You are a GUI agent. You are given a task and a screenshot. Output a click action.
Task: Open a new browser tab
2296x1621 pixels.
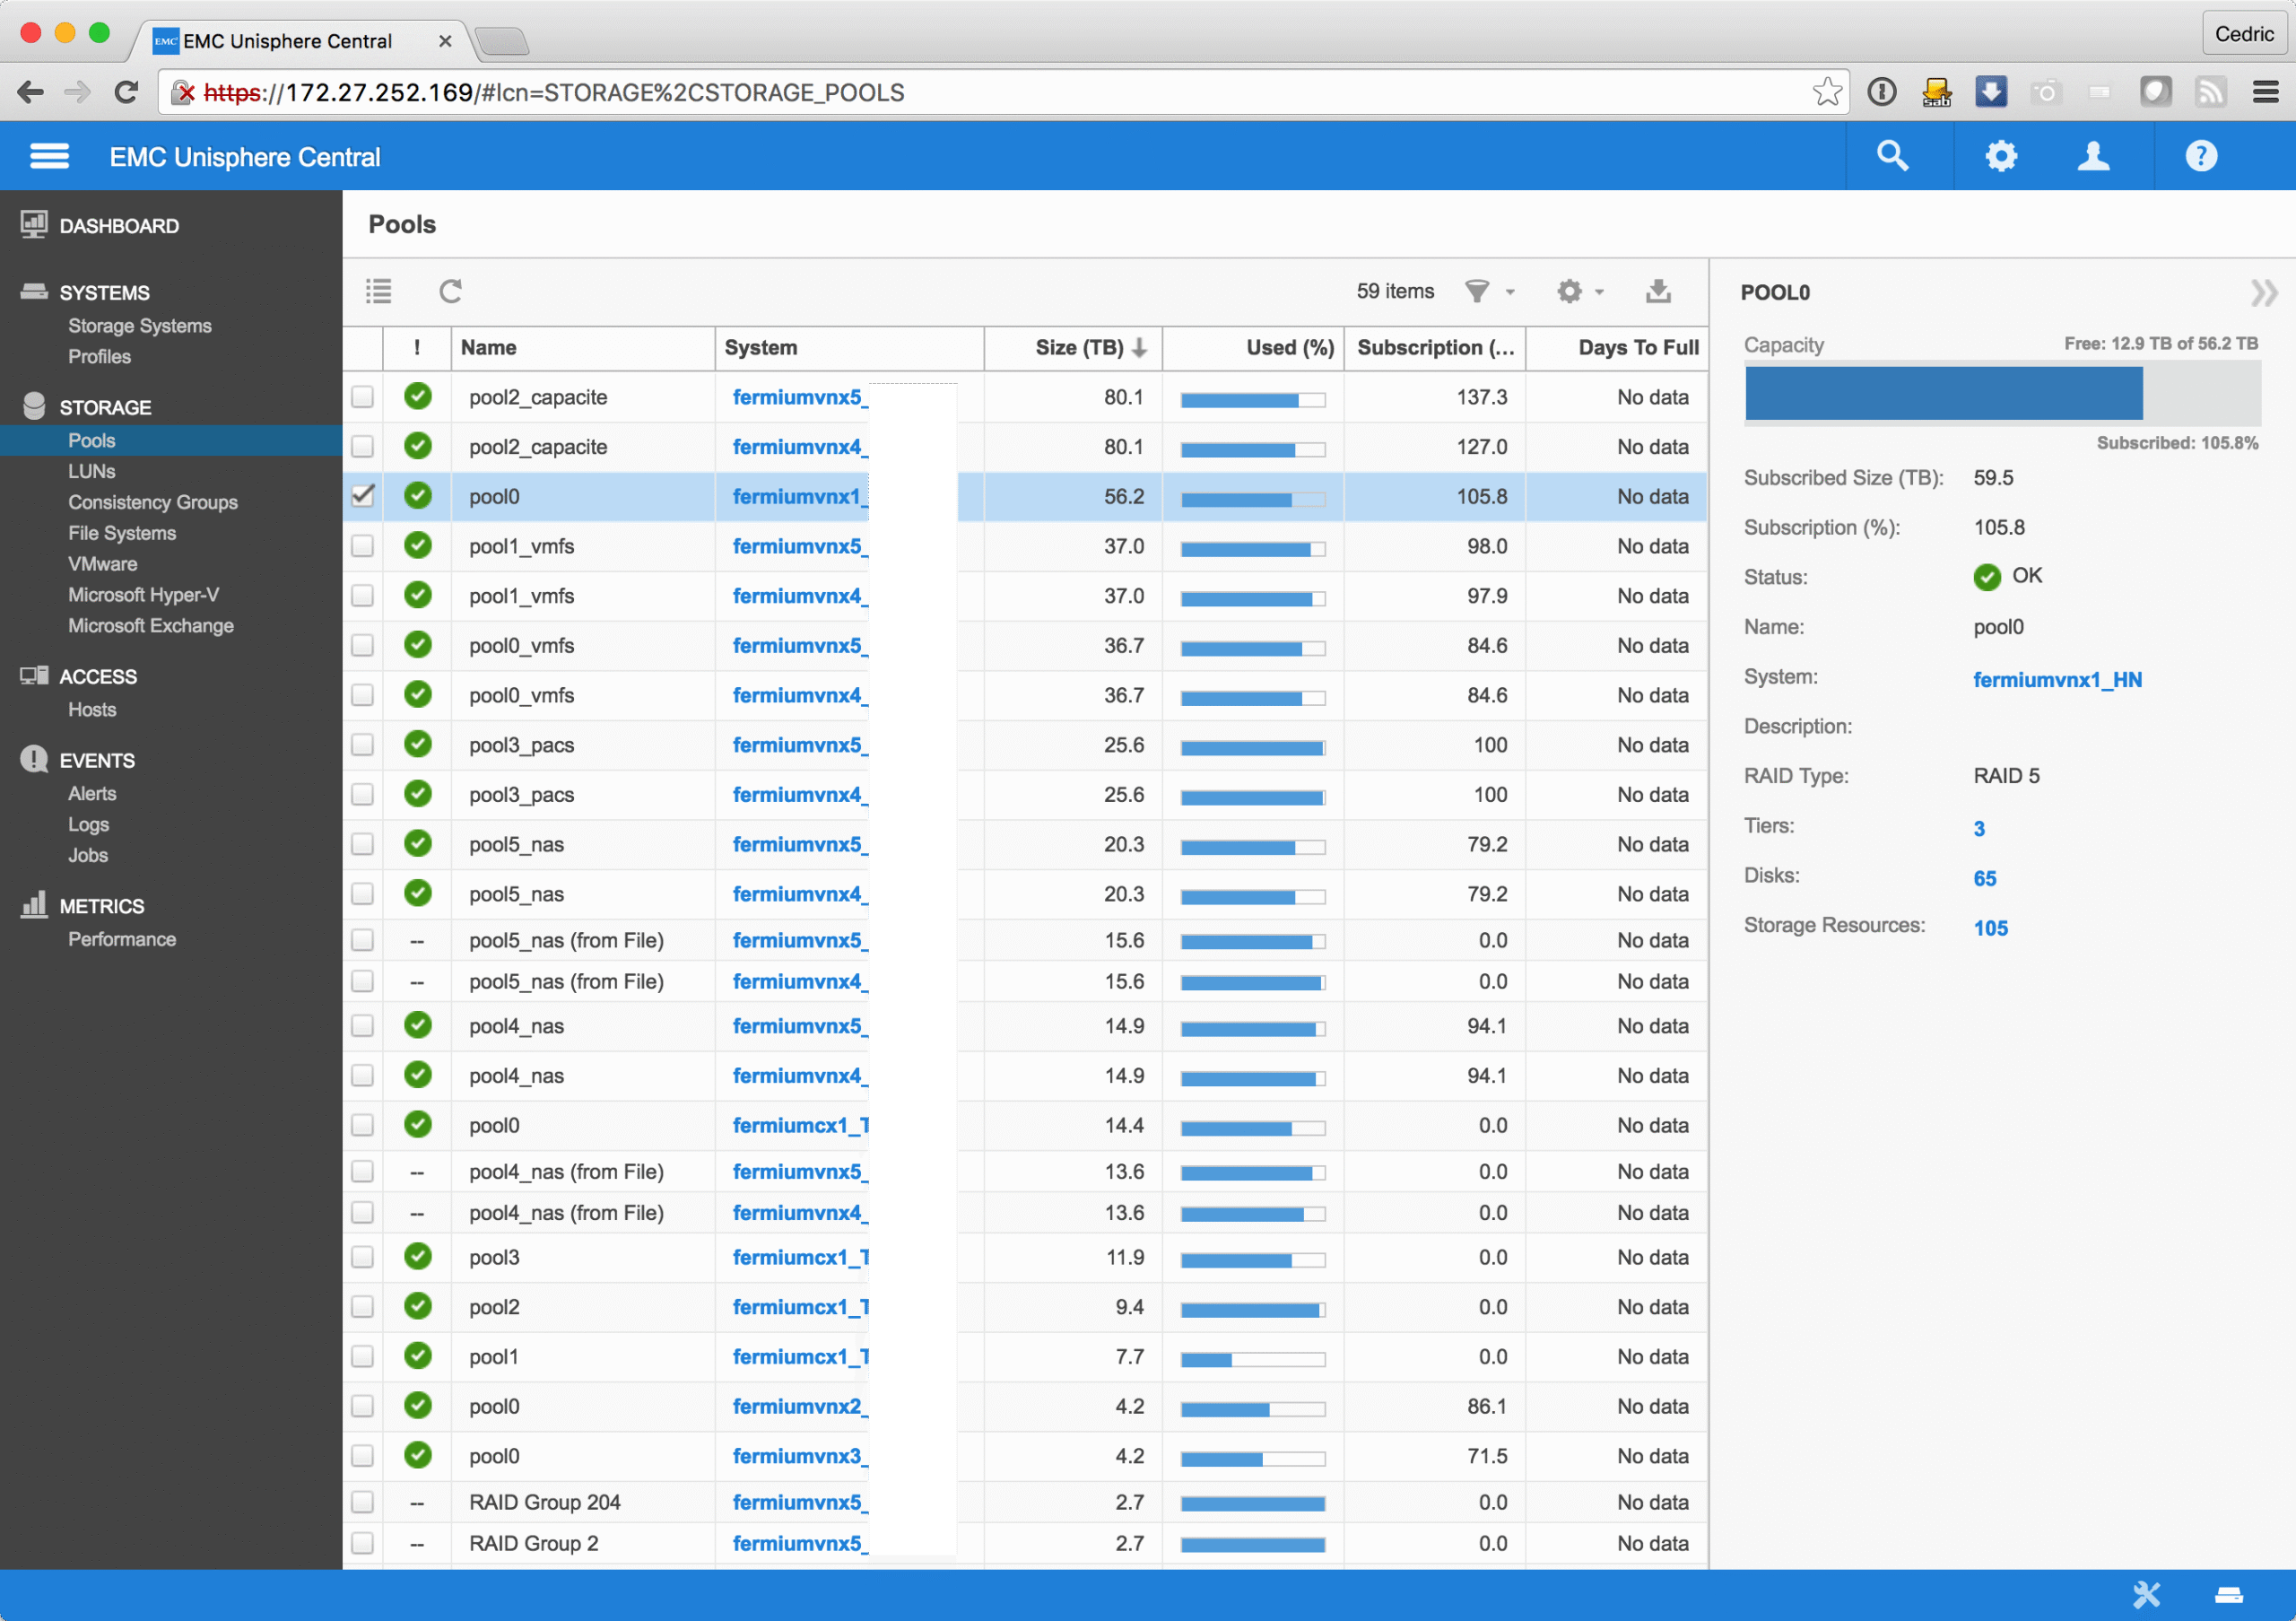coord(501,41)
